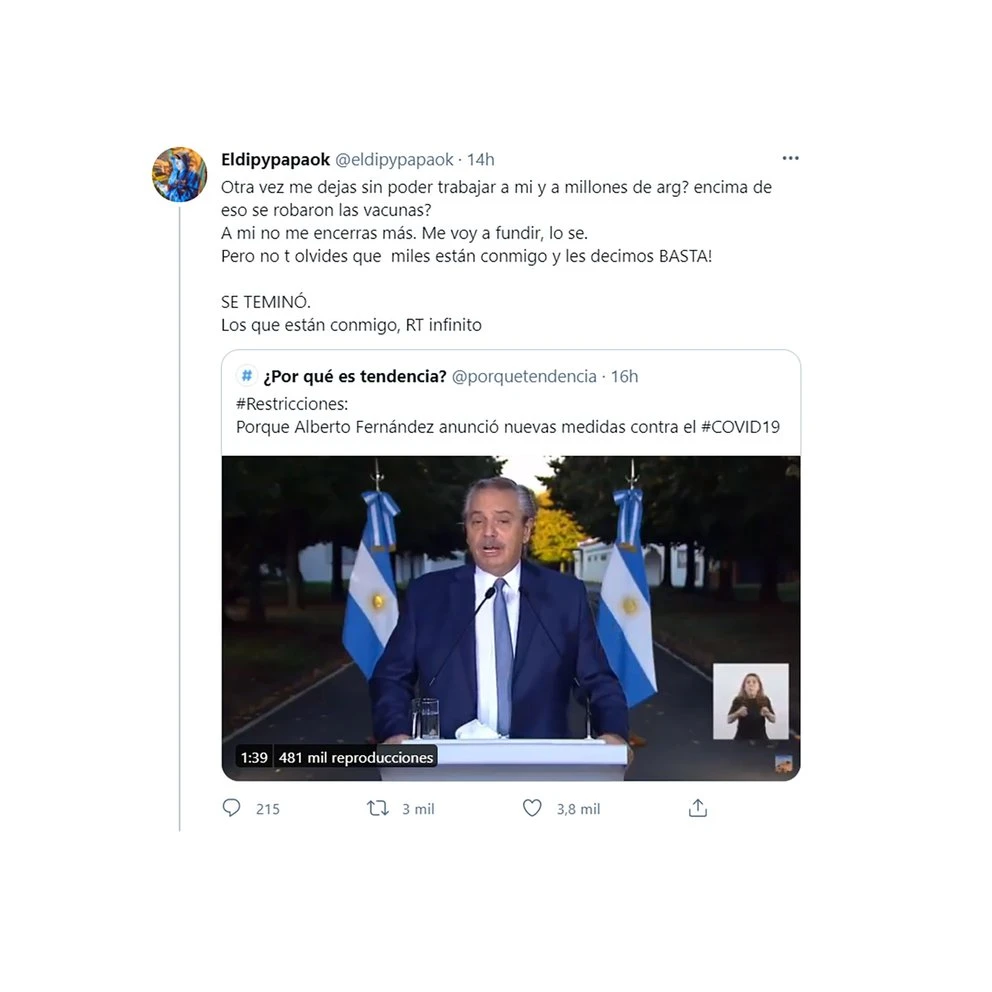Like the tweet with the heart icon

click(x=532, y=808)
